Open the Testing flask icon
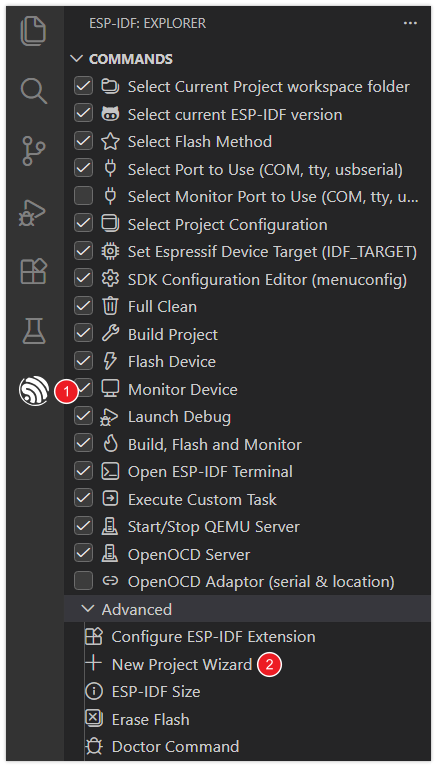Screen dimensions: 437x767 34,331
